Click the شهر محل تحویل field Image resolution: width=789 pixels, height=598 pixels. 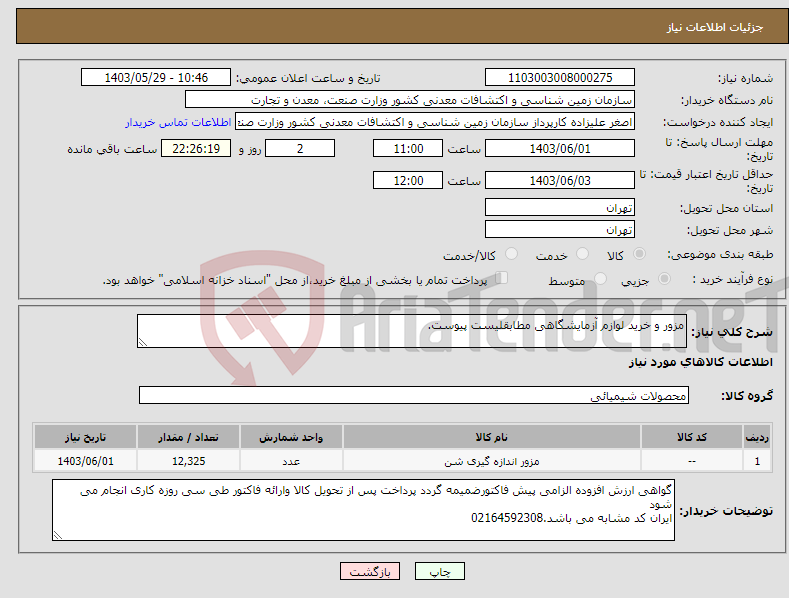click(x=560, y=230)
